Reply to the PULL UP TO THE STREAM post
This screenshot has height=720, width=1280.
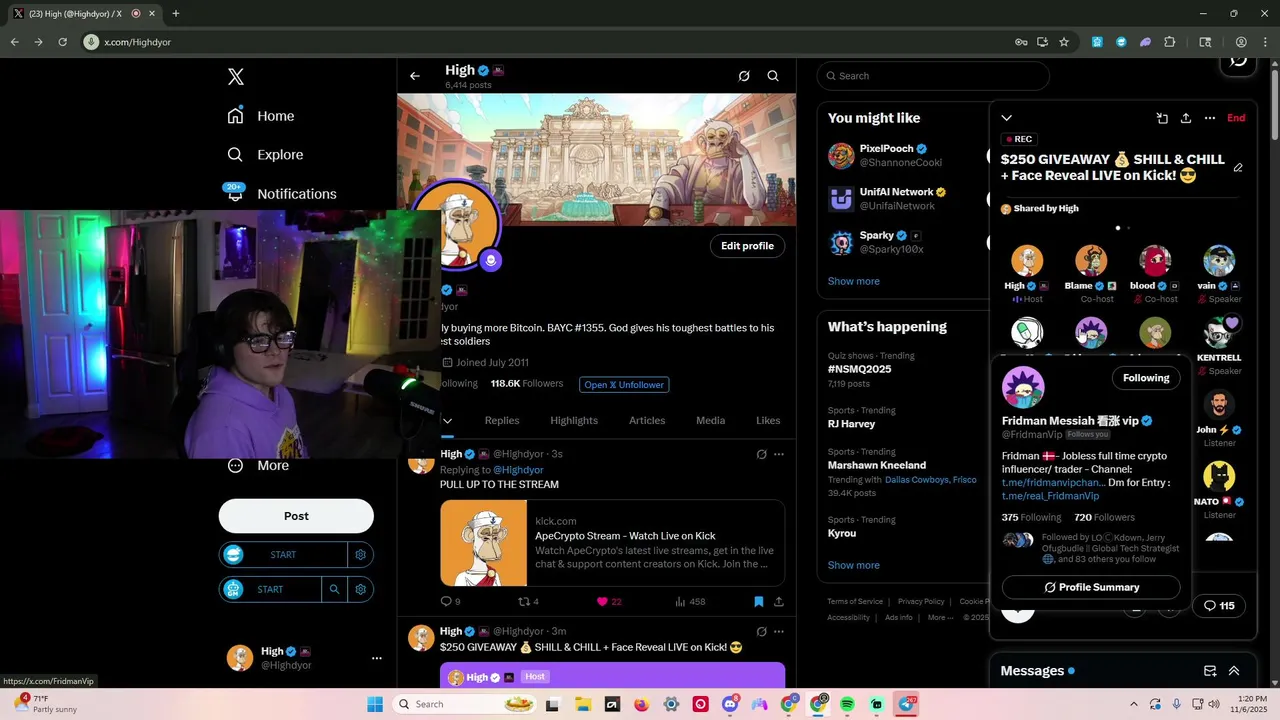point(450,602)
